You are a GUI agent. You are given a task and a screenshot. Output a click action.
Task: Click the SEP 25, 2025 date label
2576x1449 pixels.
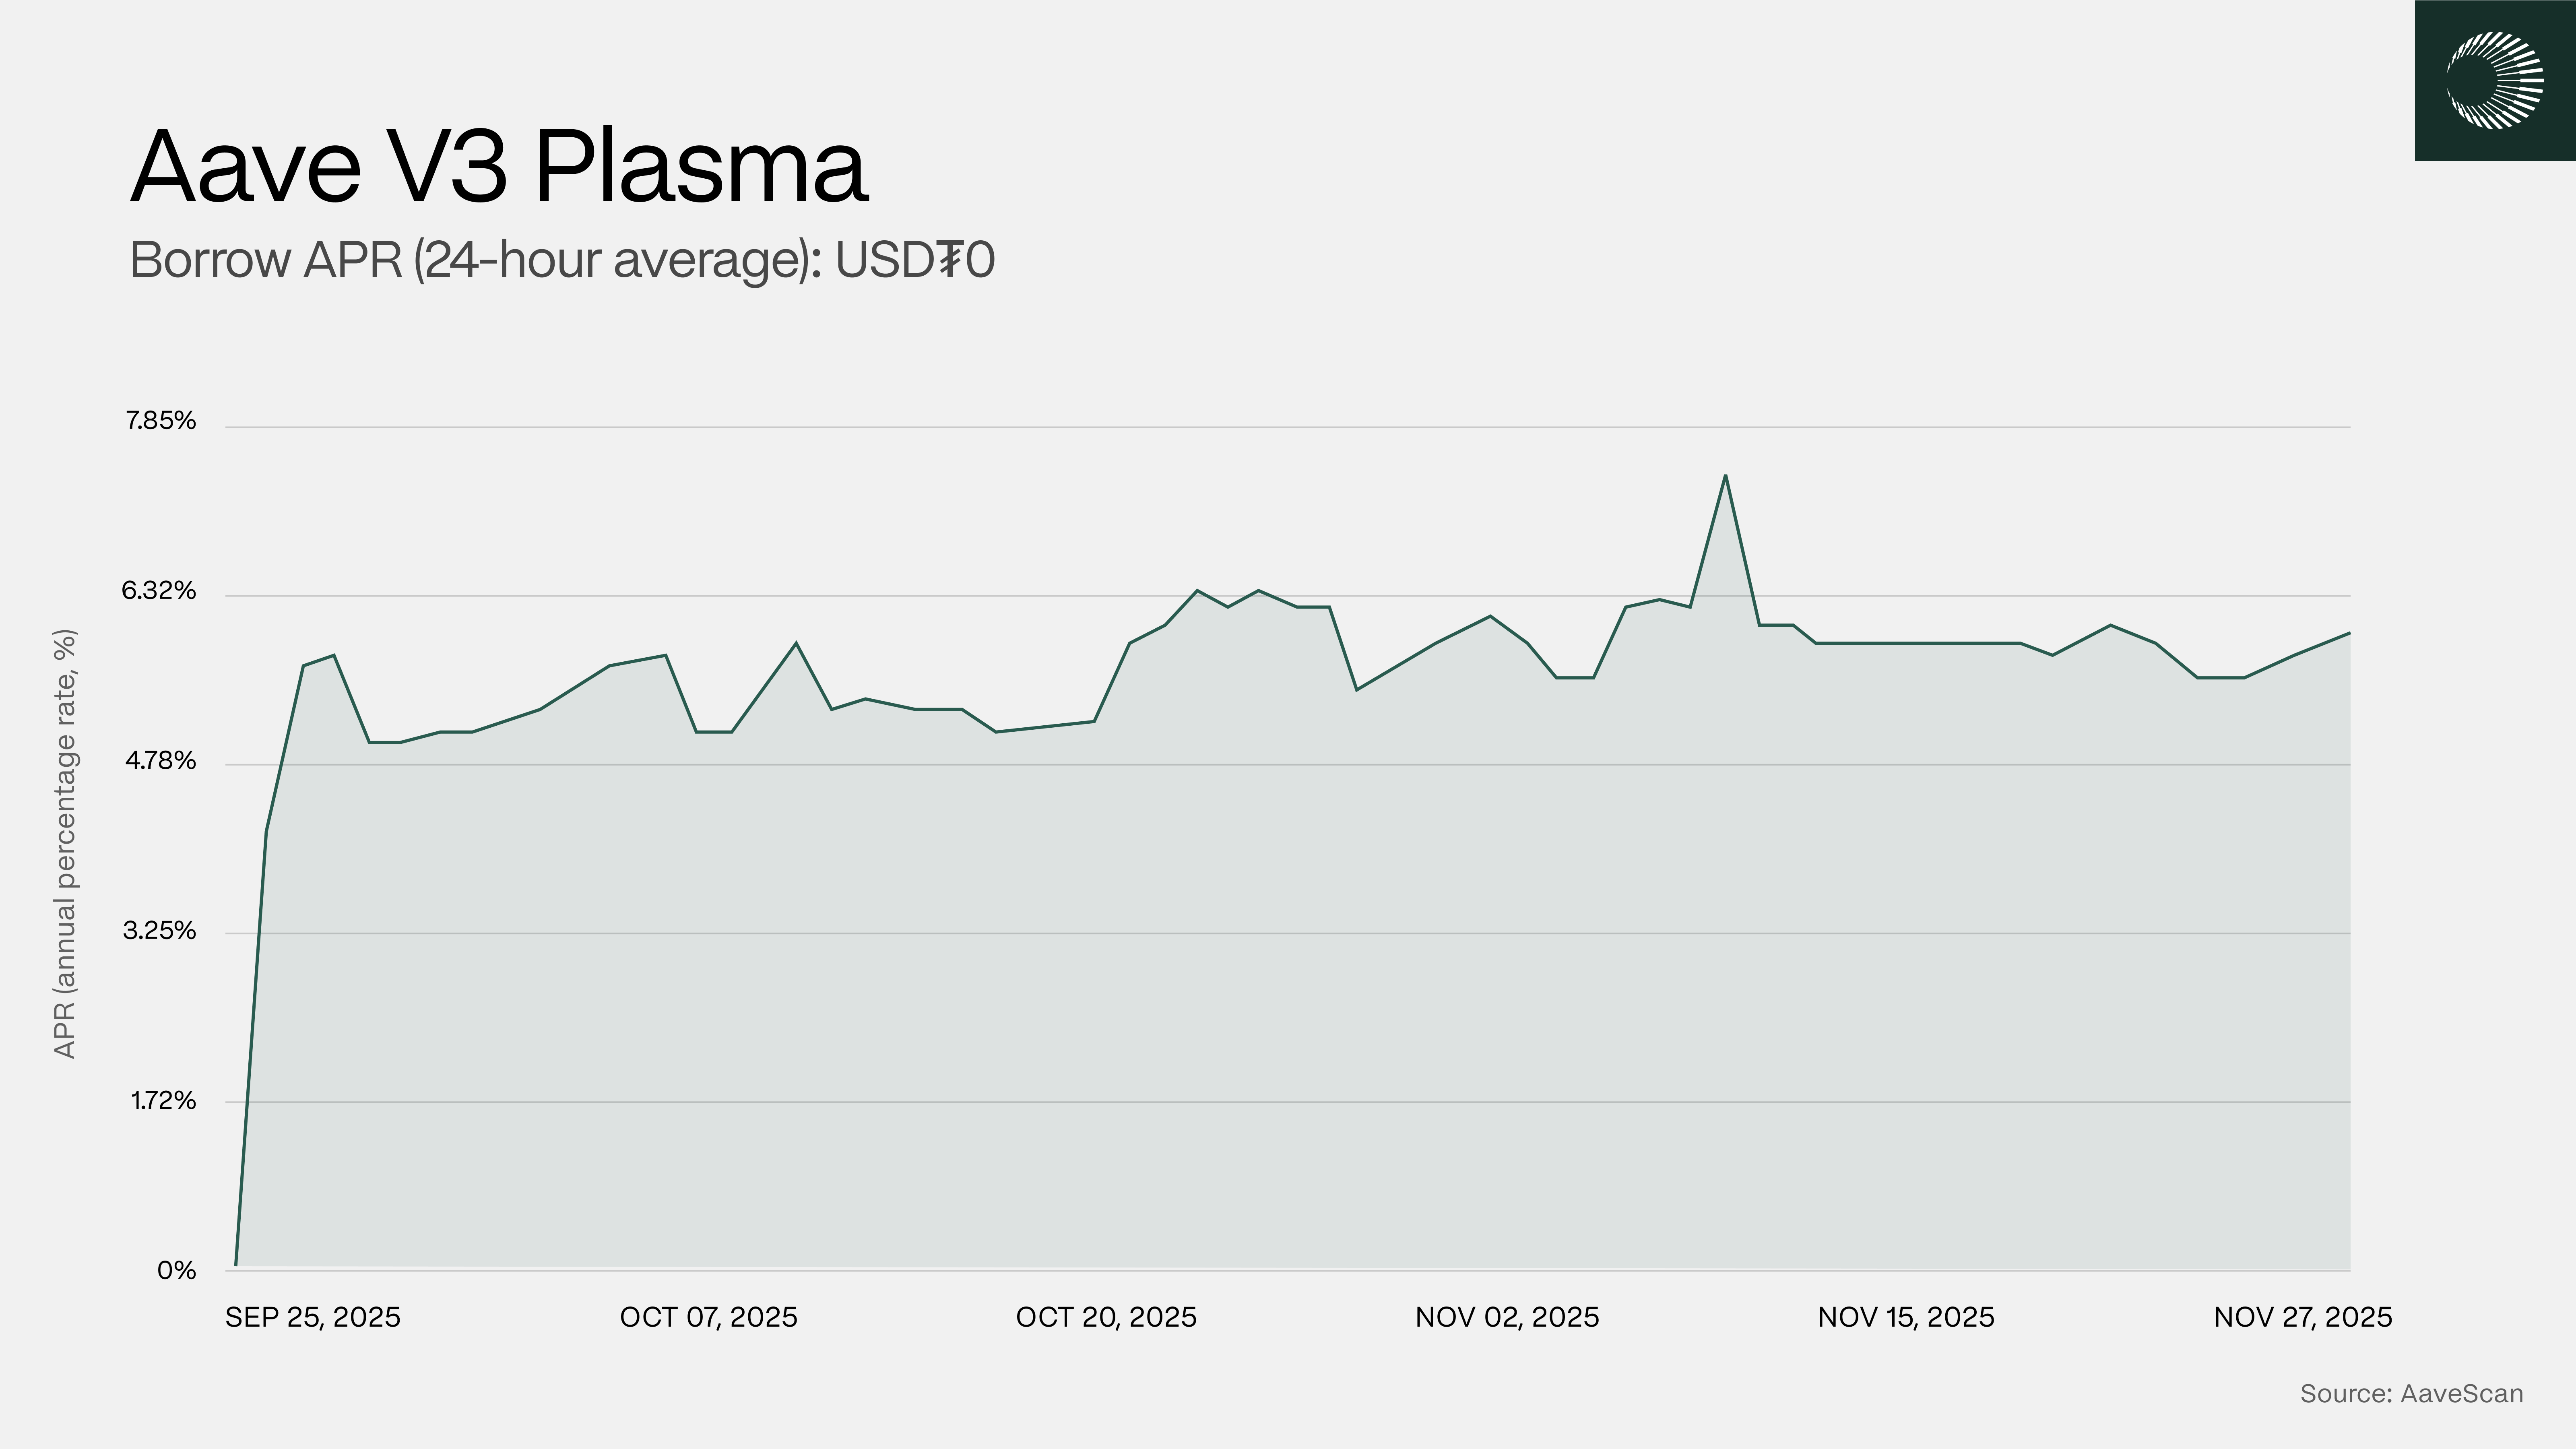click(312, 1317)
